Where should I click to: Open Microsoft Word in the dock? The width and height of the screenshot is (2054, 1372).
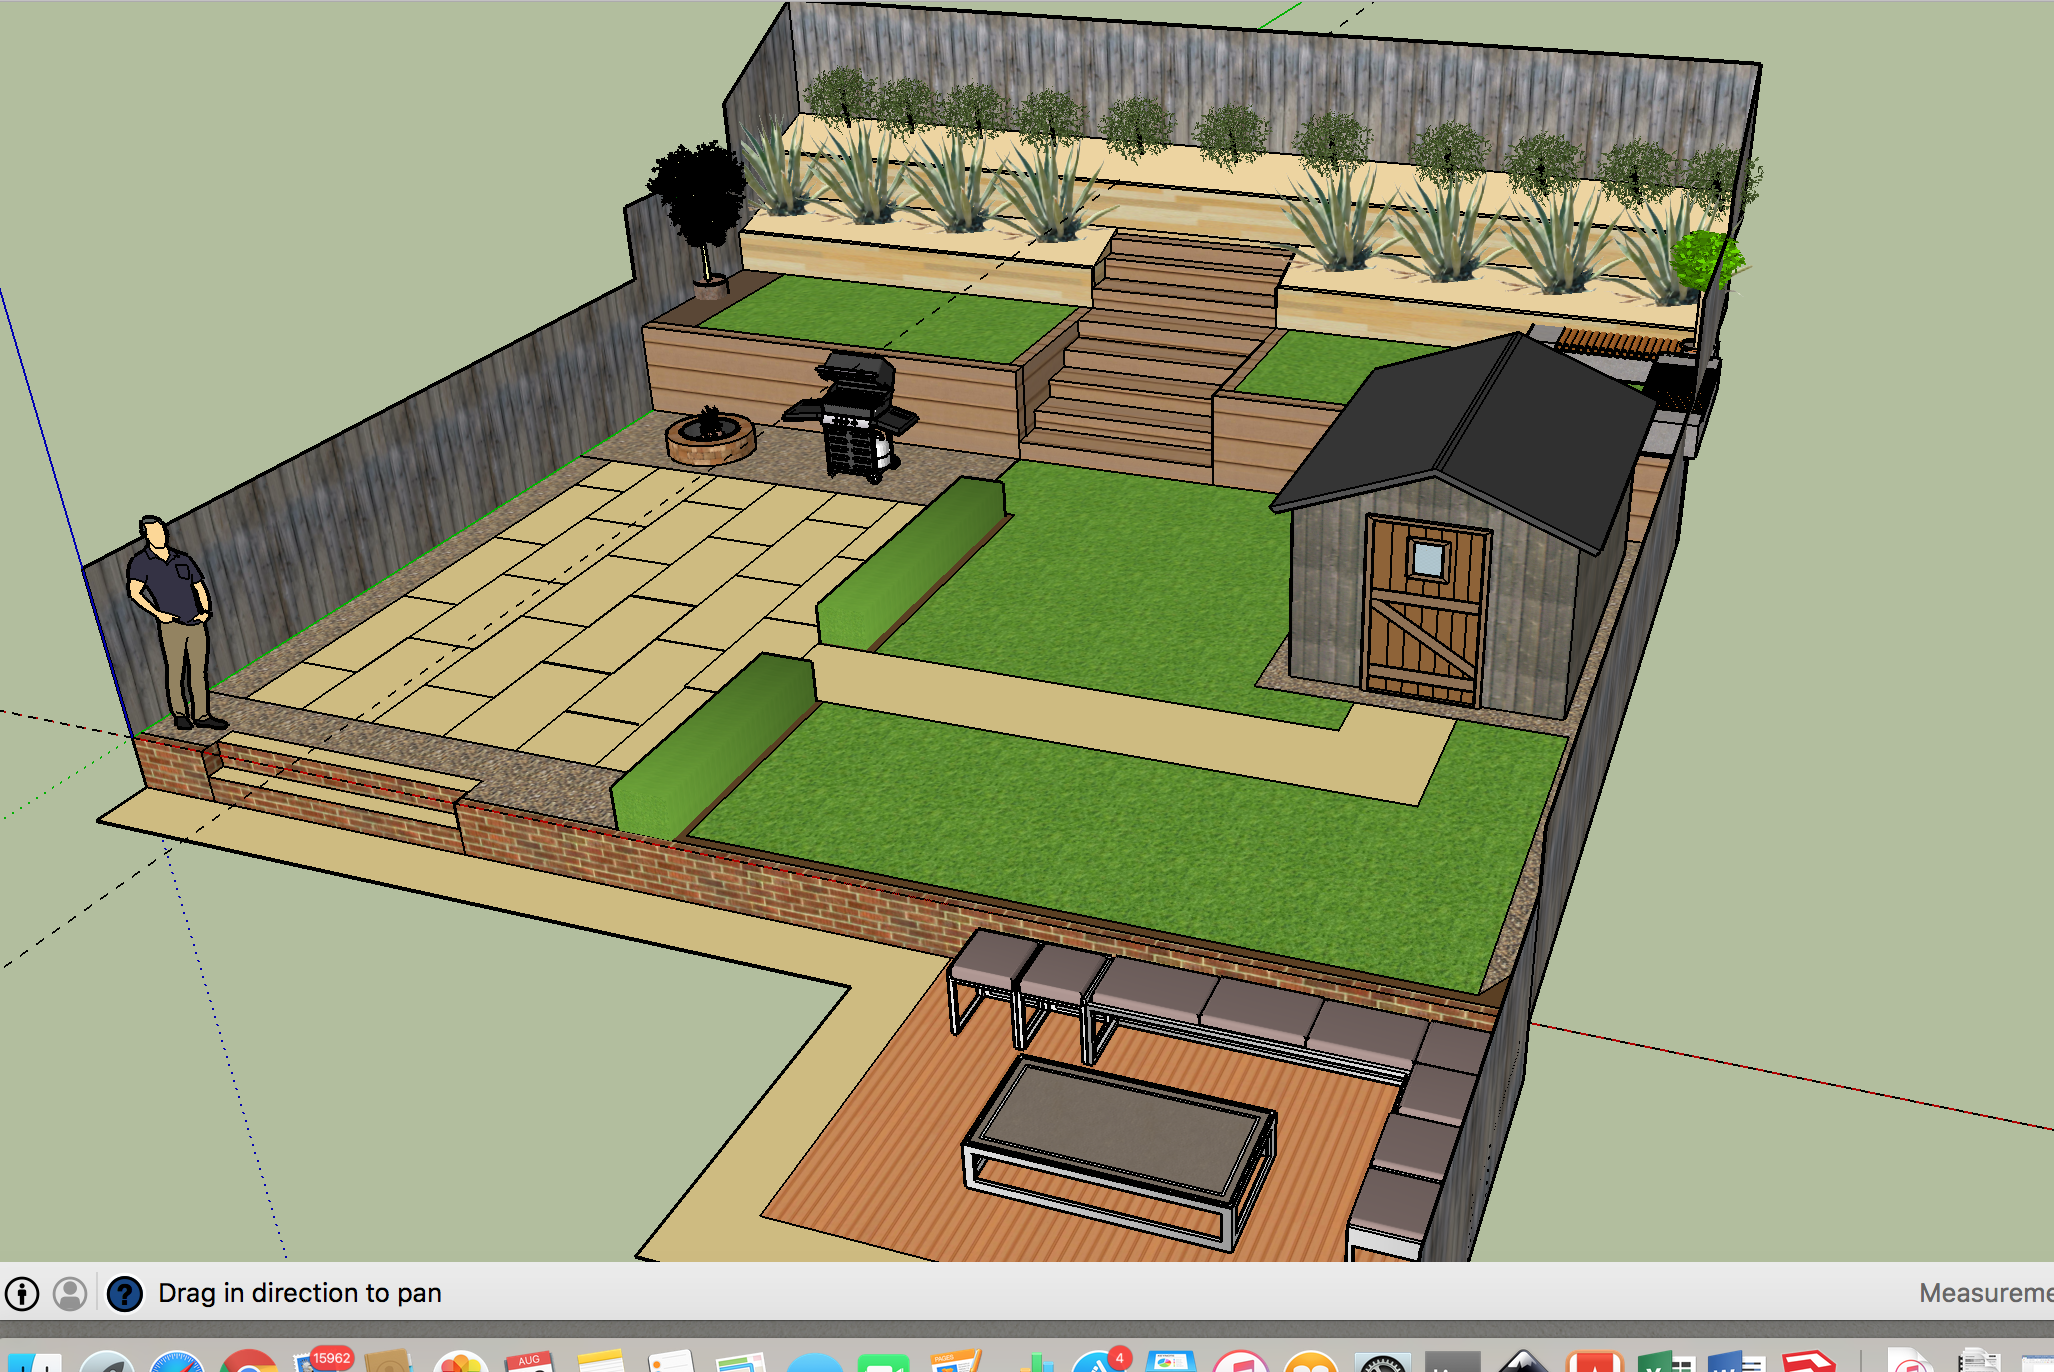(x=1737, y=1363)
